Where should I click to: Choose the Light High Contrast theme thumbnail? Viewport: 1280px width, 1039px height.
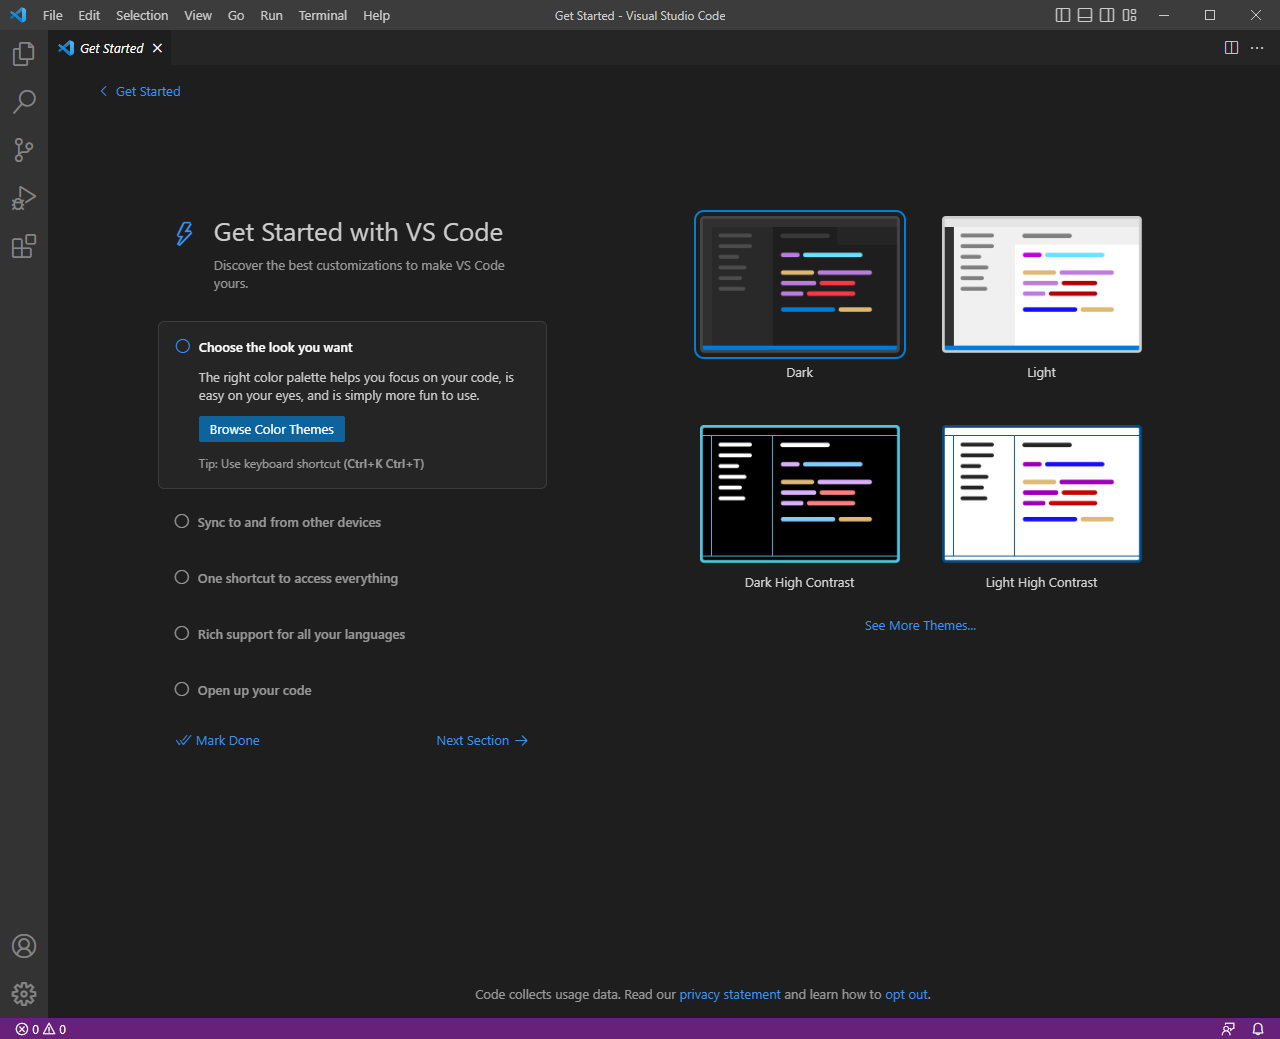1041,494
